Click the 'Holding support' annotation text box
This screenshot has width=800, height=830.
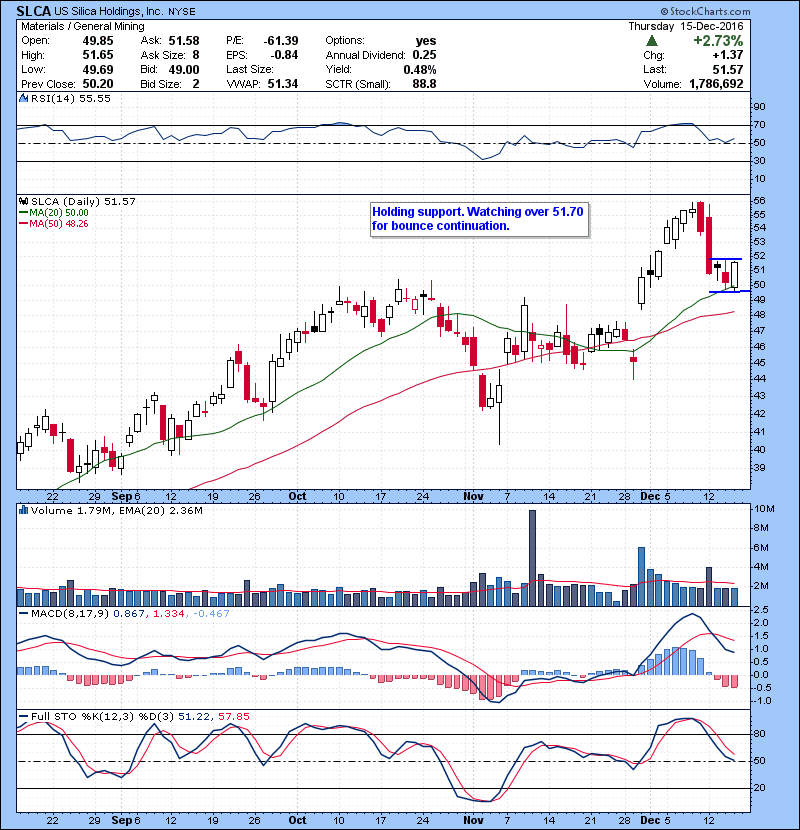[477, 219]
